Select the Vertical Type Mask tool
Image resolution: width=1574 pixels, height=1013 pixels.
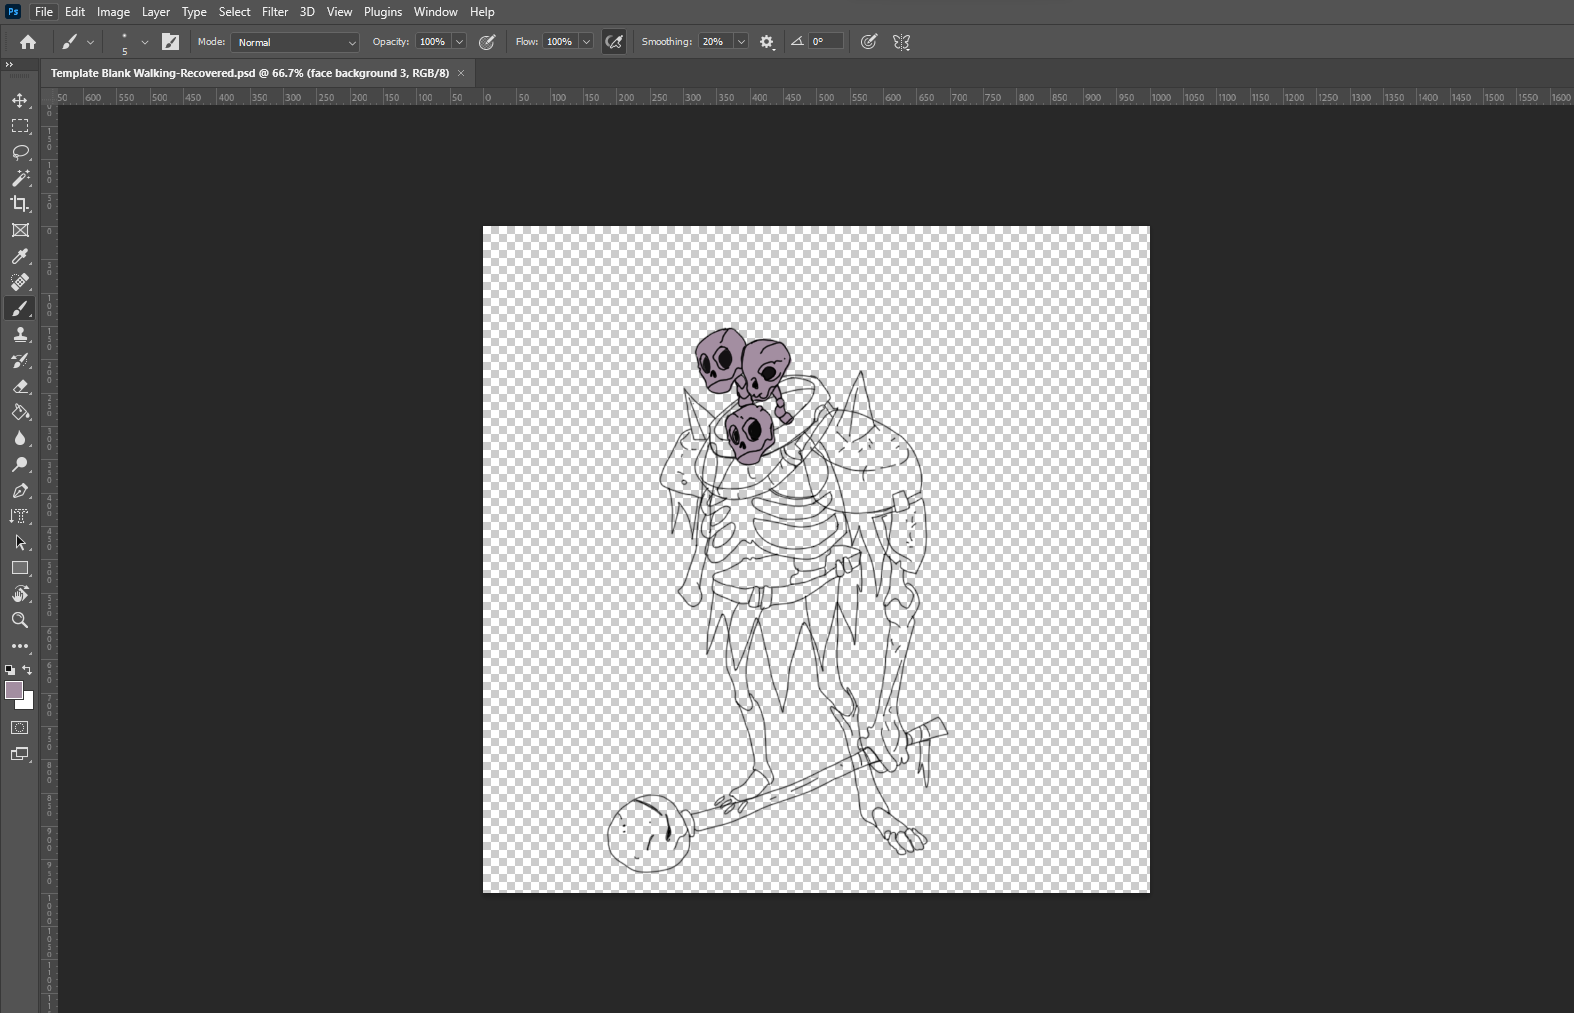pyautogui.click(x=20, y=516)
